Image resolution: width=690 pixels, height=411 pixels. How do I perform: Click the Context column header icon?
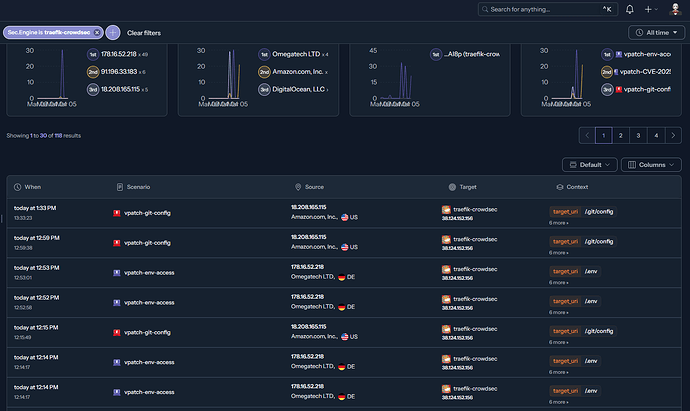click(x=559, y=187)
